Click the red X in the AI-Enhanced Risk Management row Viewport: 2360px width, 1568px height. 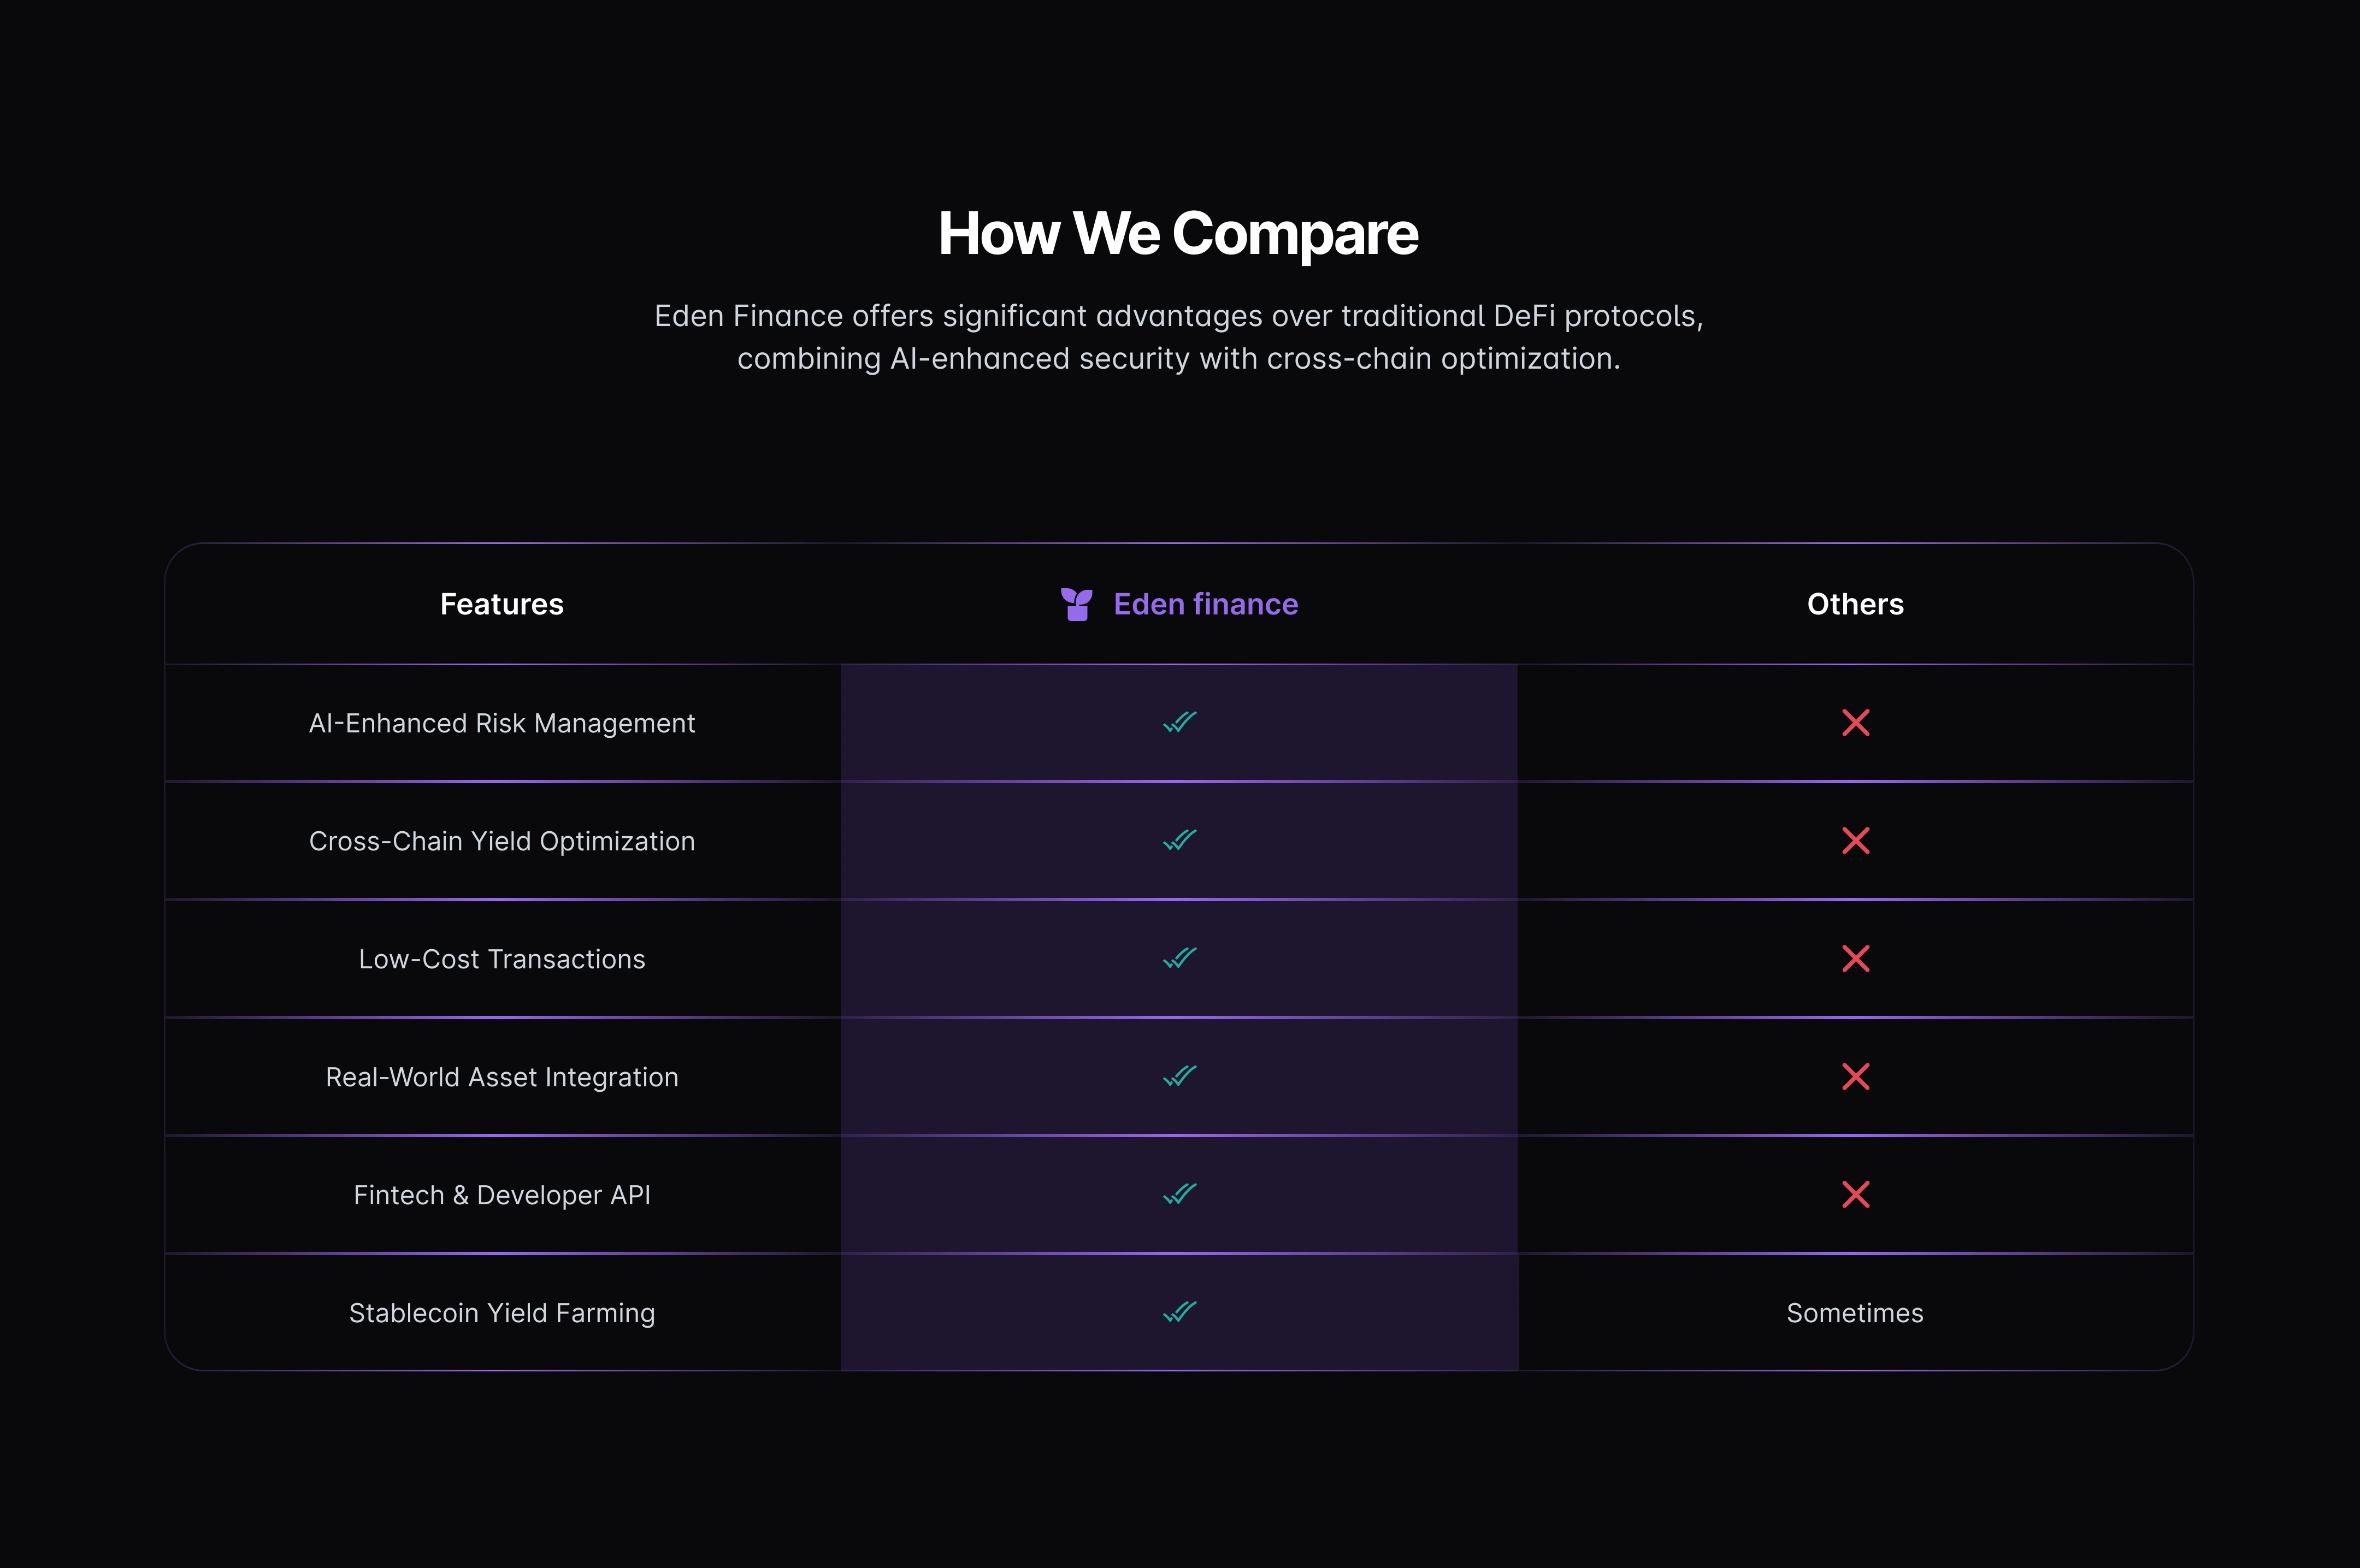click(1855, 722)
